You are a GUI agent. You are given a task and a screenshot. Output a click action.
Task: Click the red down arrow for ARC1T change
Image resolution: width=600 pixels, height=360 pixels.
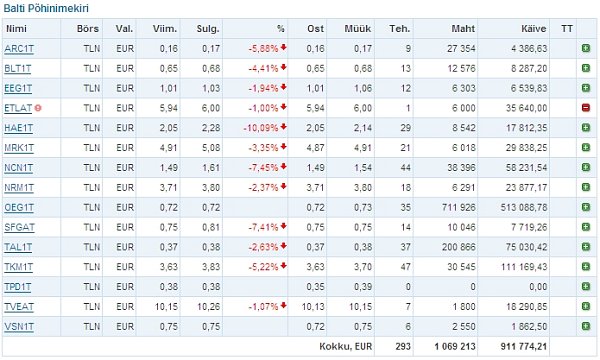click(x=283, y=47)
